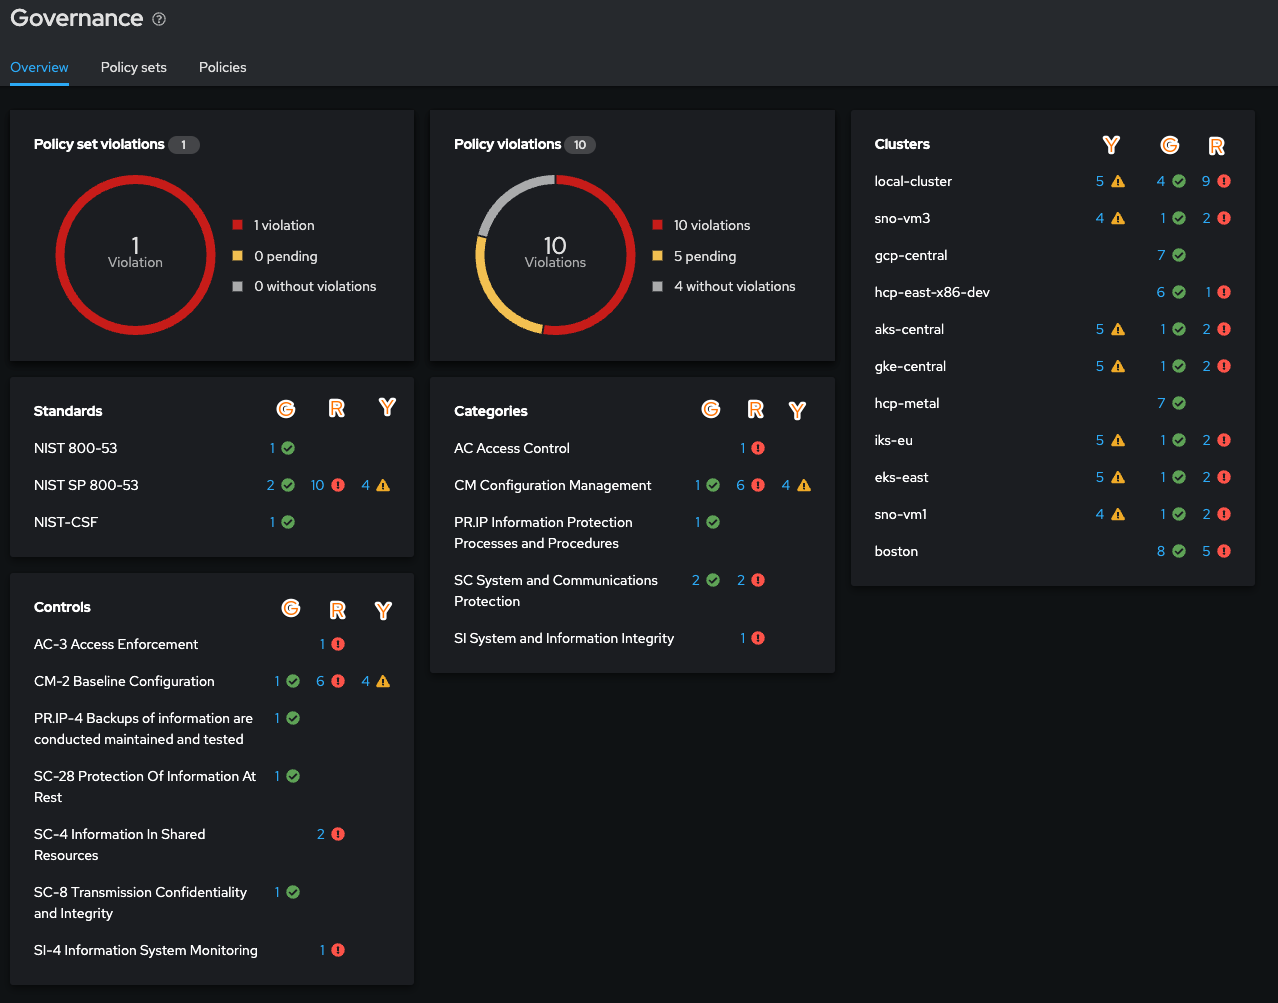Switch to the Policy sets tab
The image size is (1278, 1003).
coord(134,67)
